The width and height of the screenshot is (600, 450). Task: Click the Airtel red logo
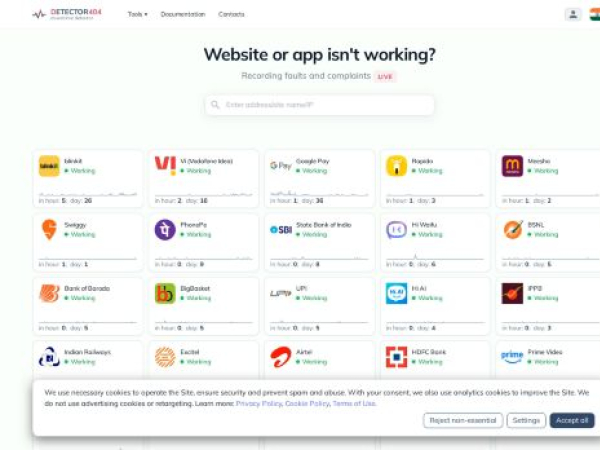tap(281, 357)
